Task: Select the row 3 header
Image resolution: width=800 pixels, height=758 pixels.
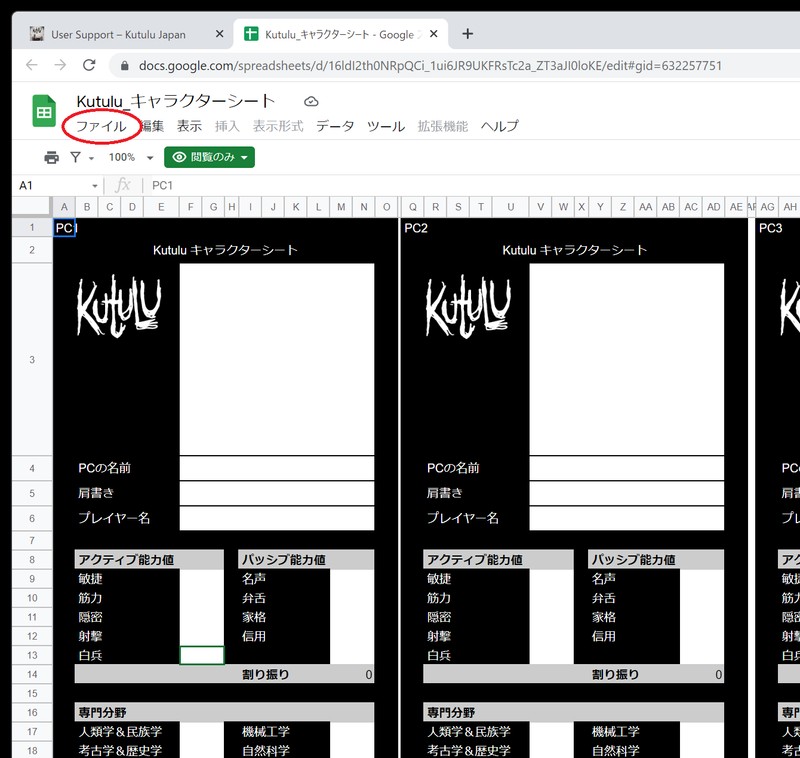Action: pos(32,360)
